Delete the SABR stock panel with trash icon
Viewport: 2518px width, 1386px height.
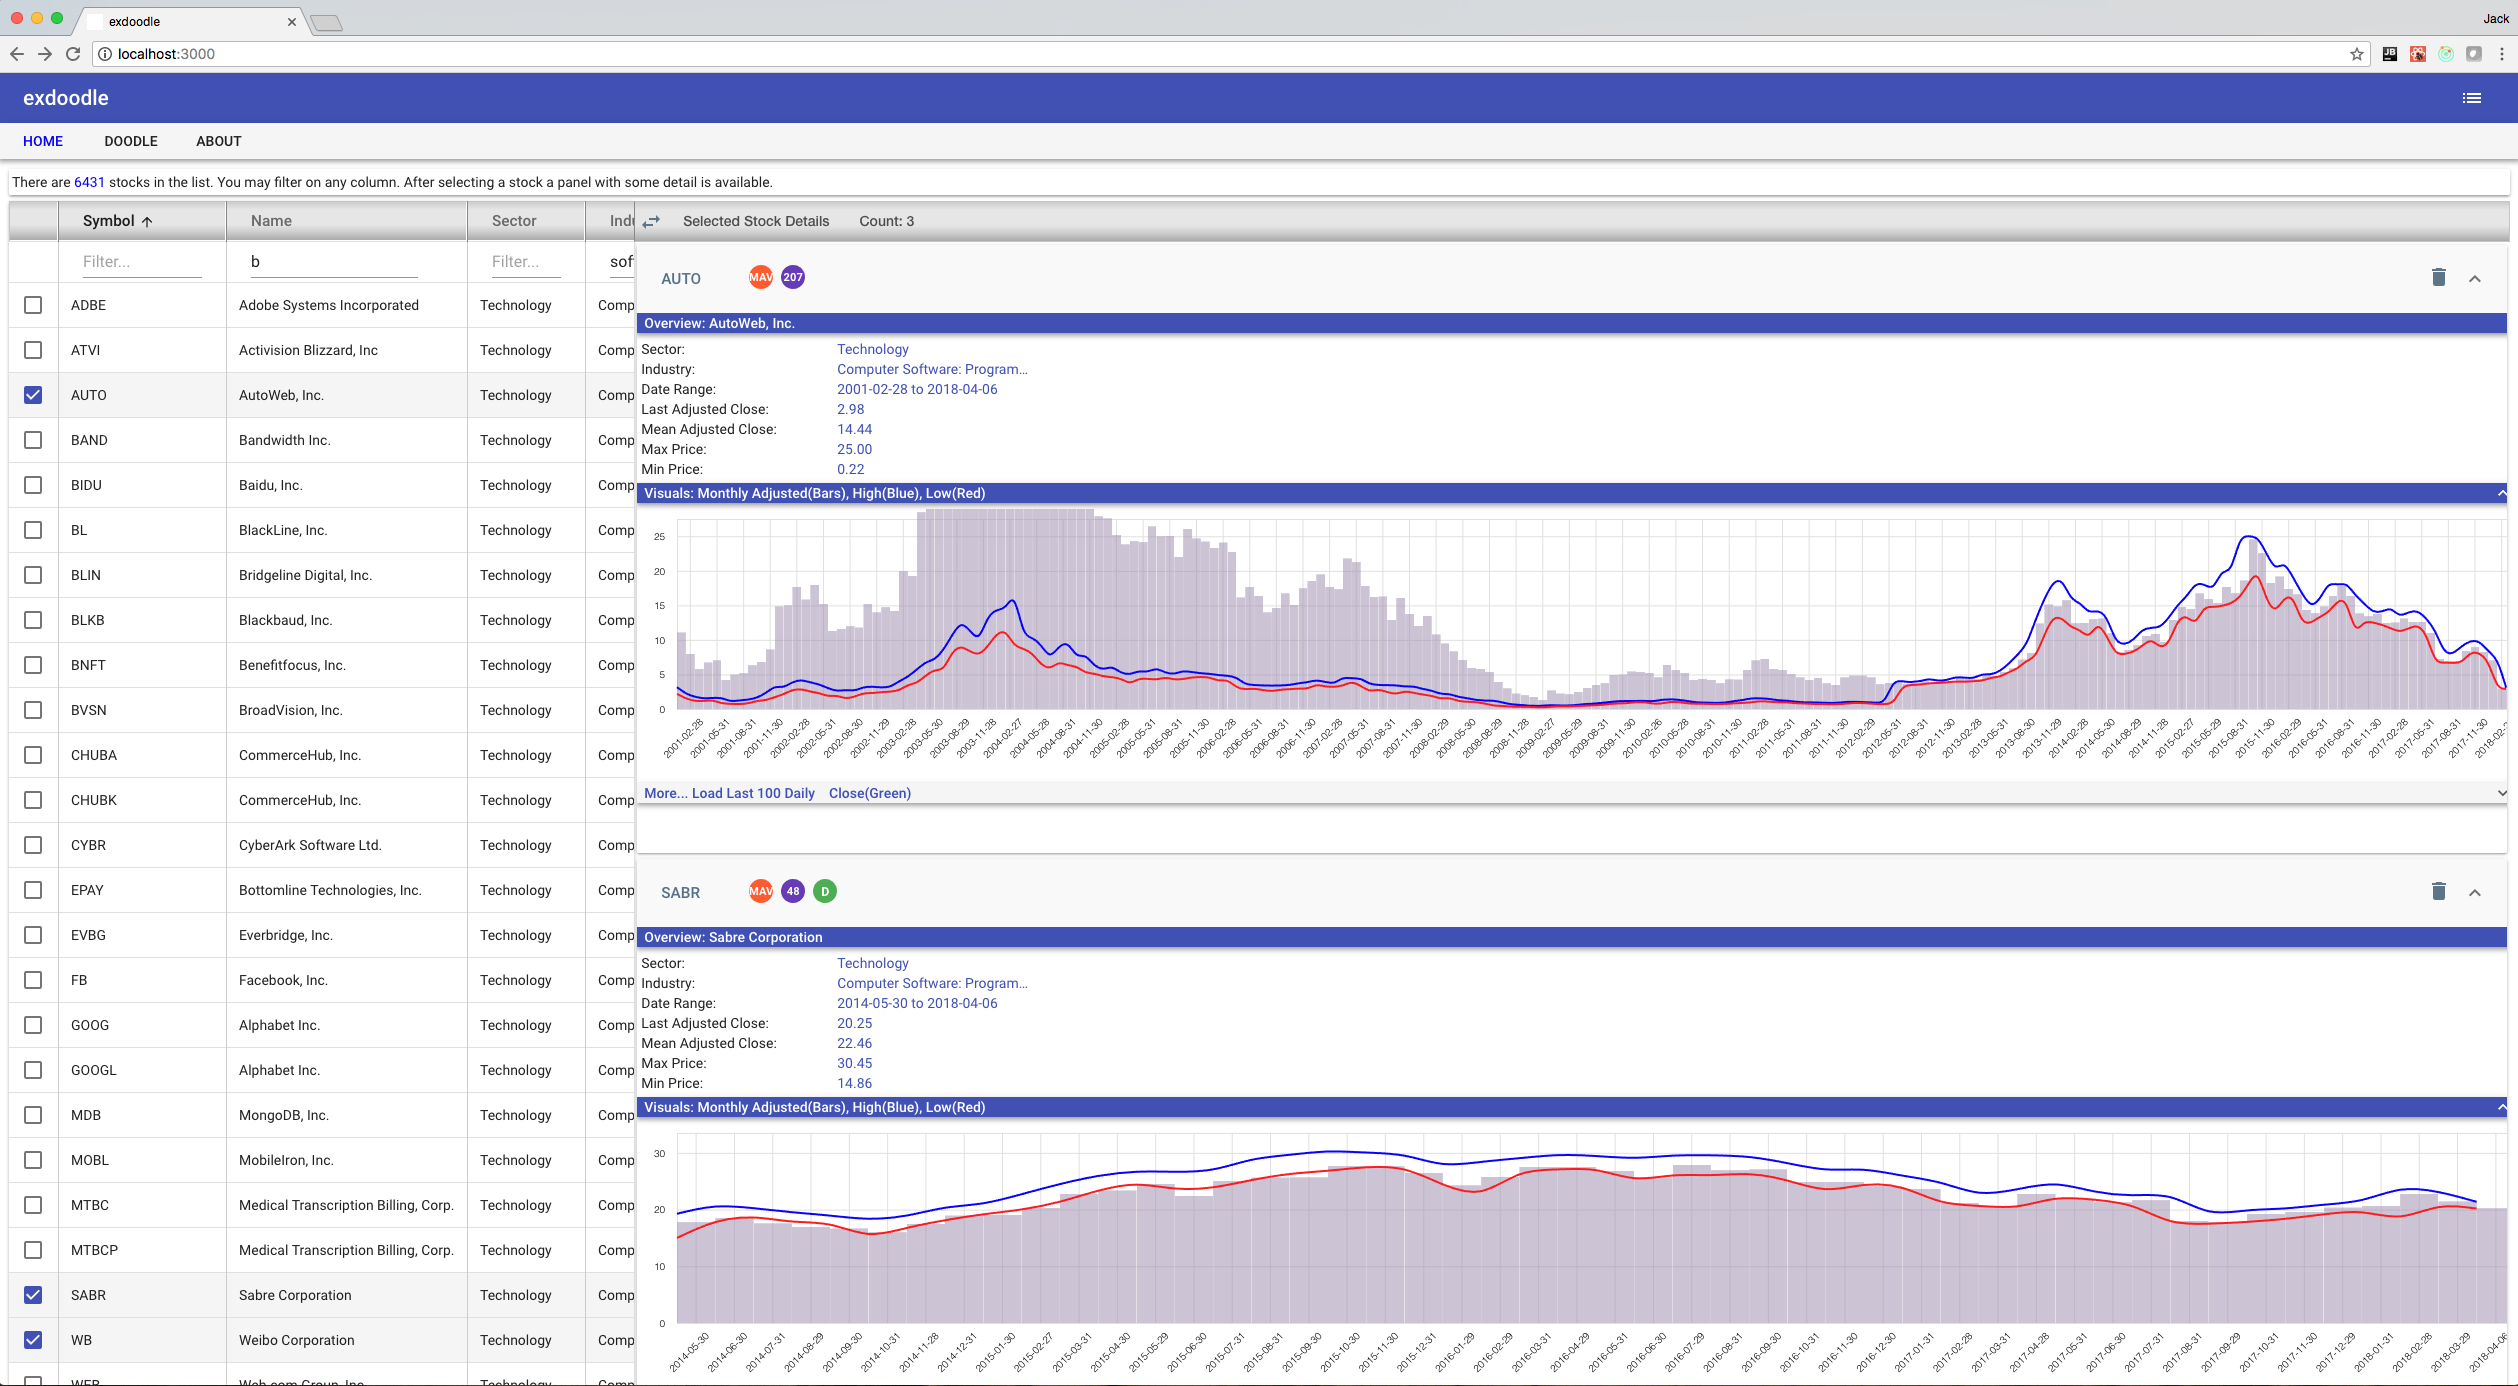[x=2438, y=892]
